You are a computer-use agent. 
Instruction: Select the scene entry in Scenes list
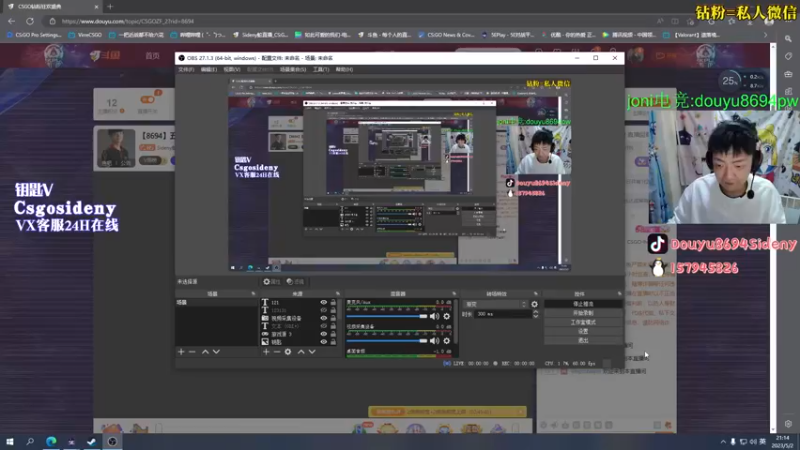tap(217, 303)
